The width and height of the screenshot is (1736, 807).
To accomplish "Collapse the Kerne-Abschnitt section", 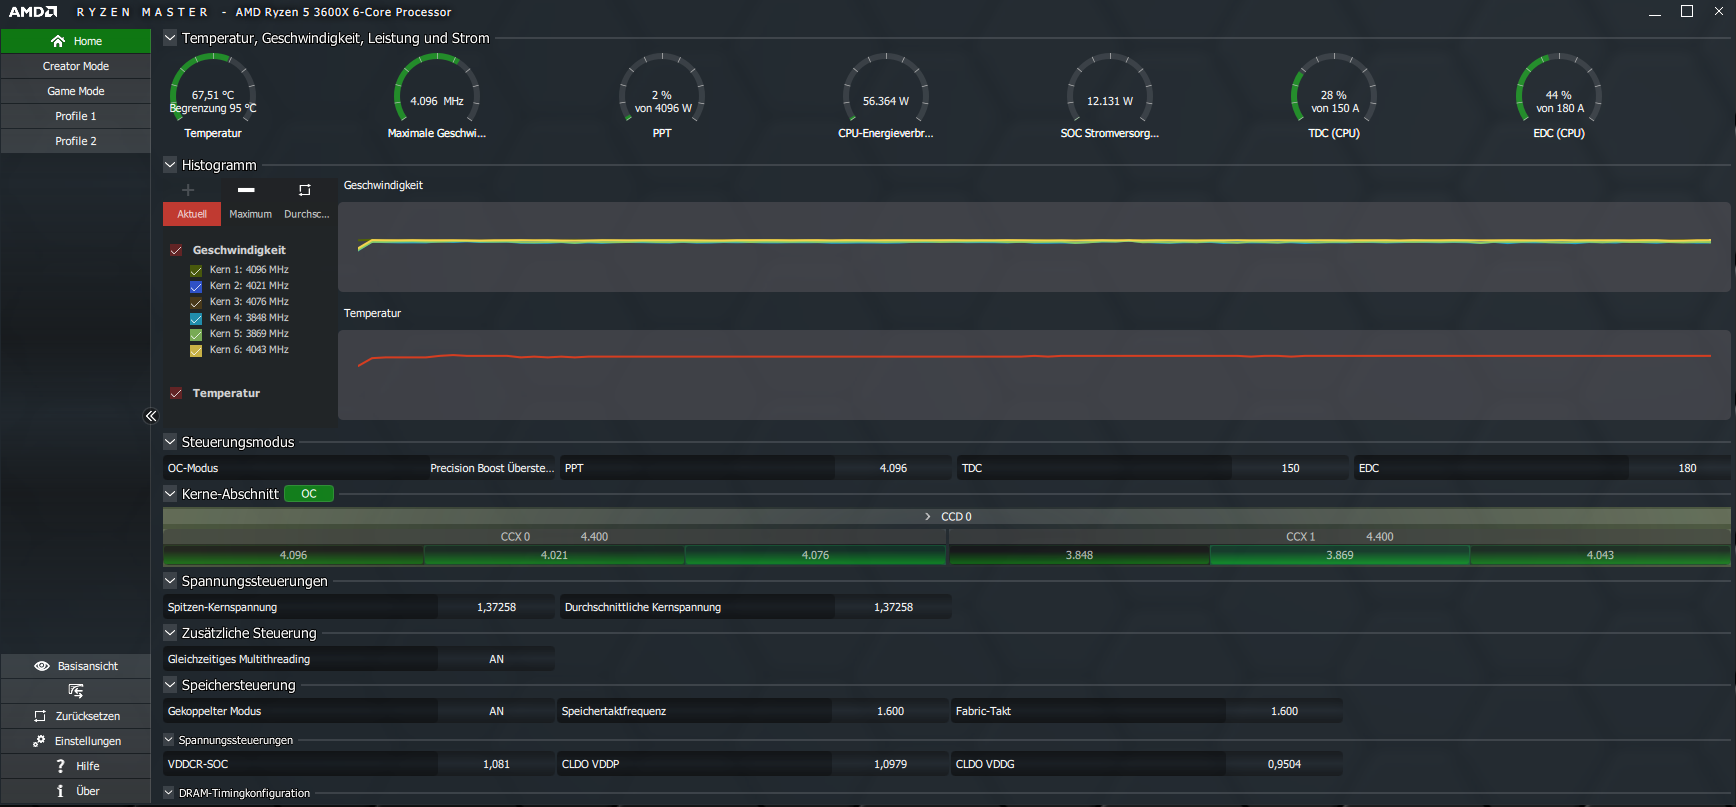I will [170, 494].
